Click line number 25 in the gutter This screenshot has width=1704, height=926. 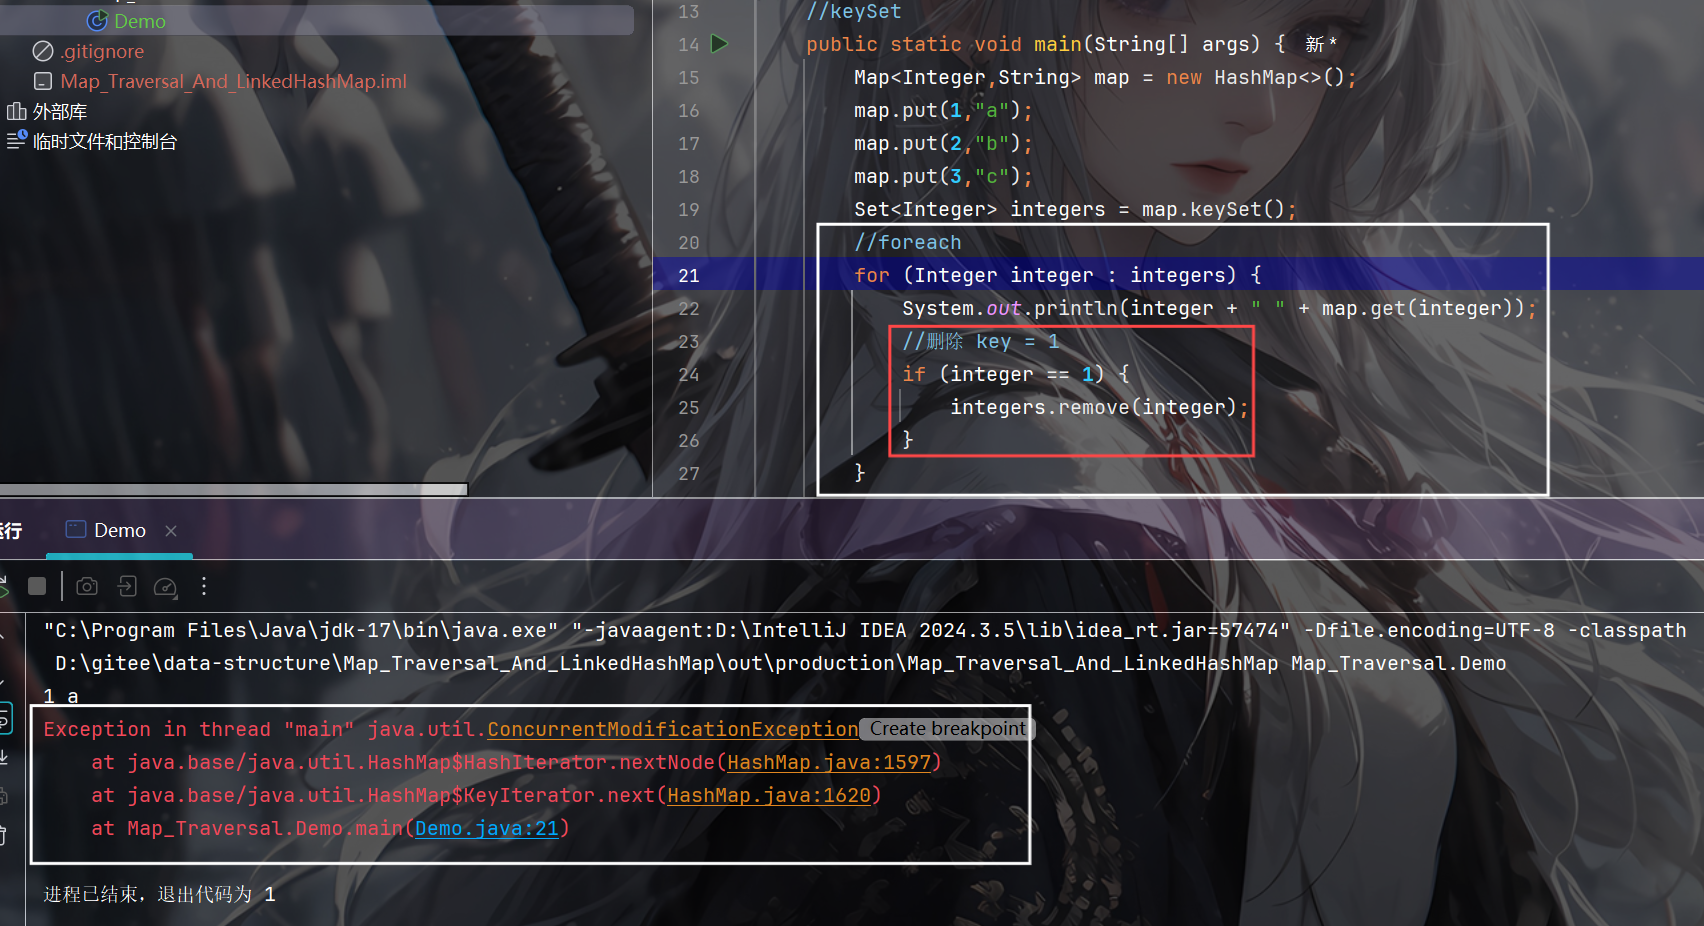tap(689, 407)
